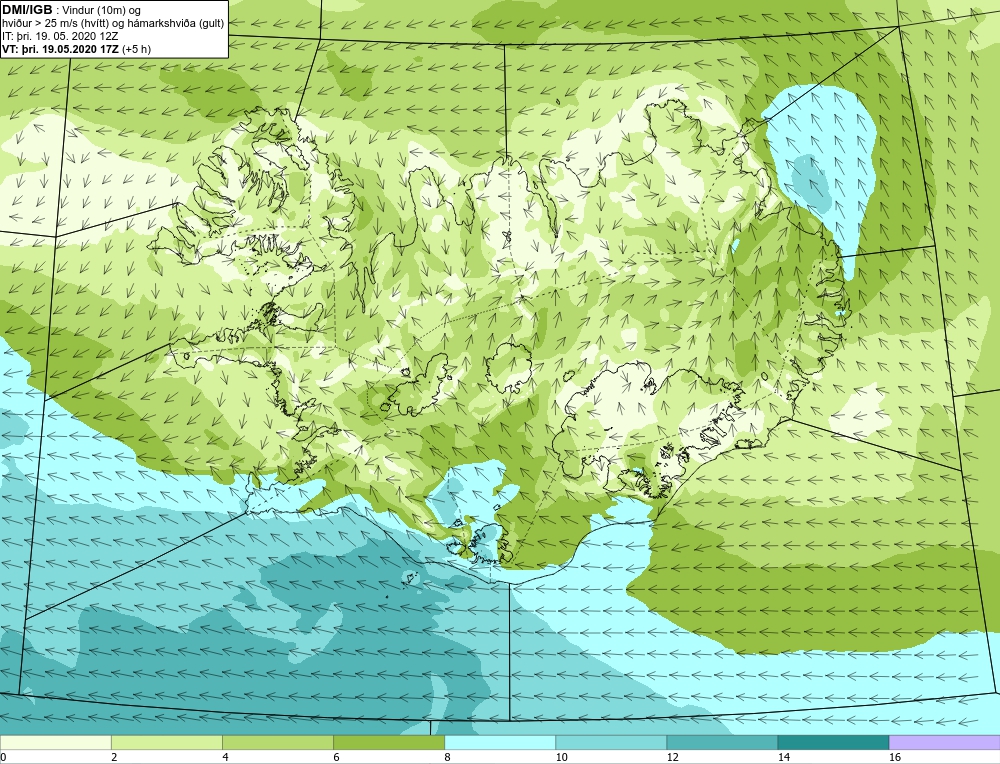This screenshot has width=1000, height=764.
Task: Click the legend scale value 16
Action: (x=895, y=758)
